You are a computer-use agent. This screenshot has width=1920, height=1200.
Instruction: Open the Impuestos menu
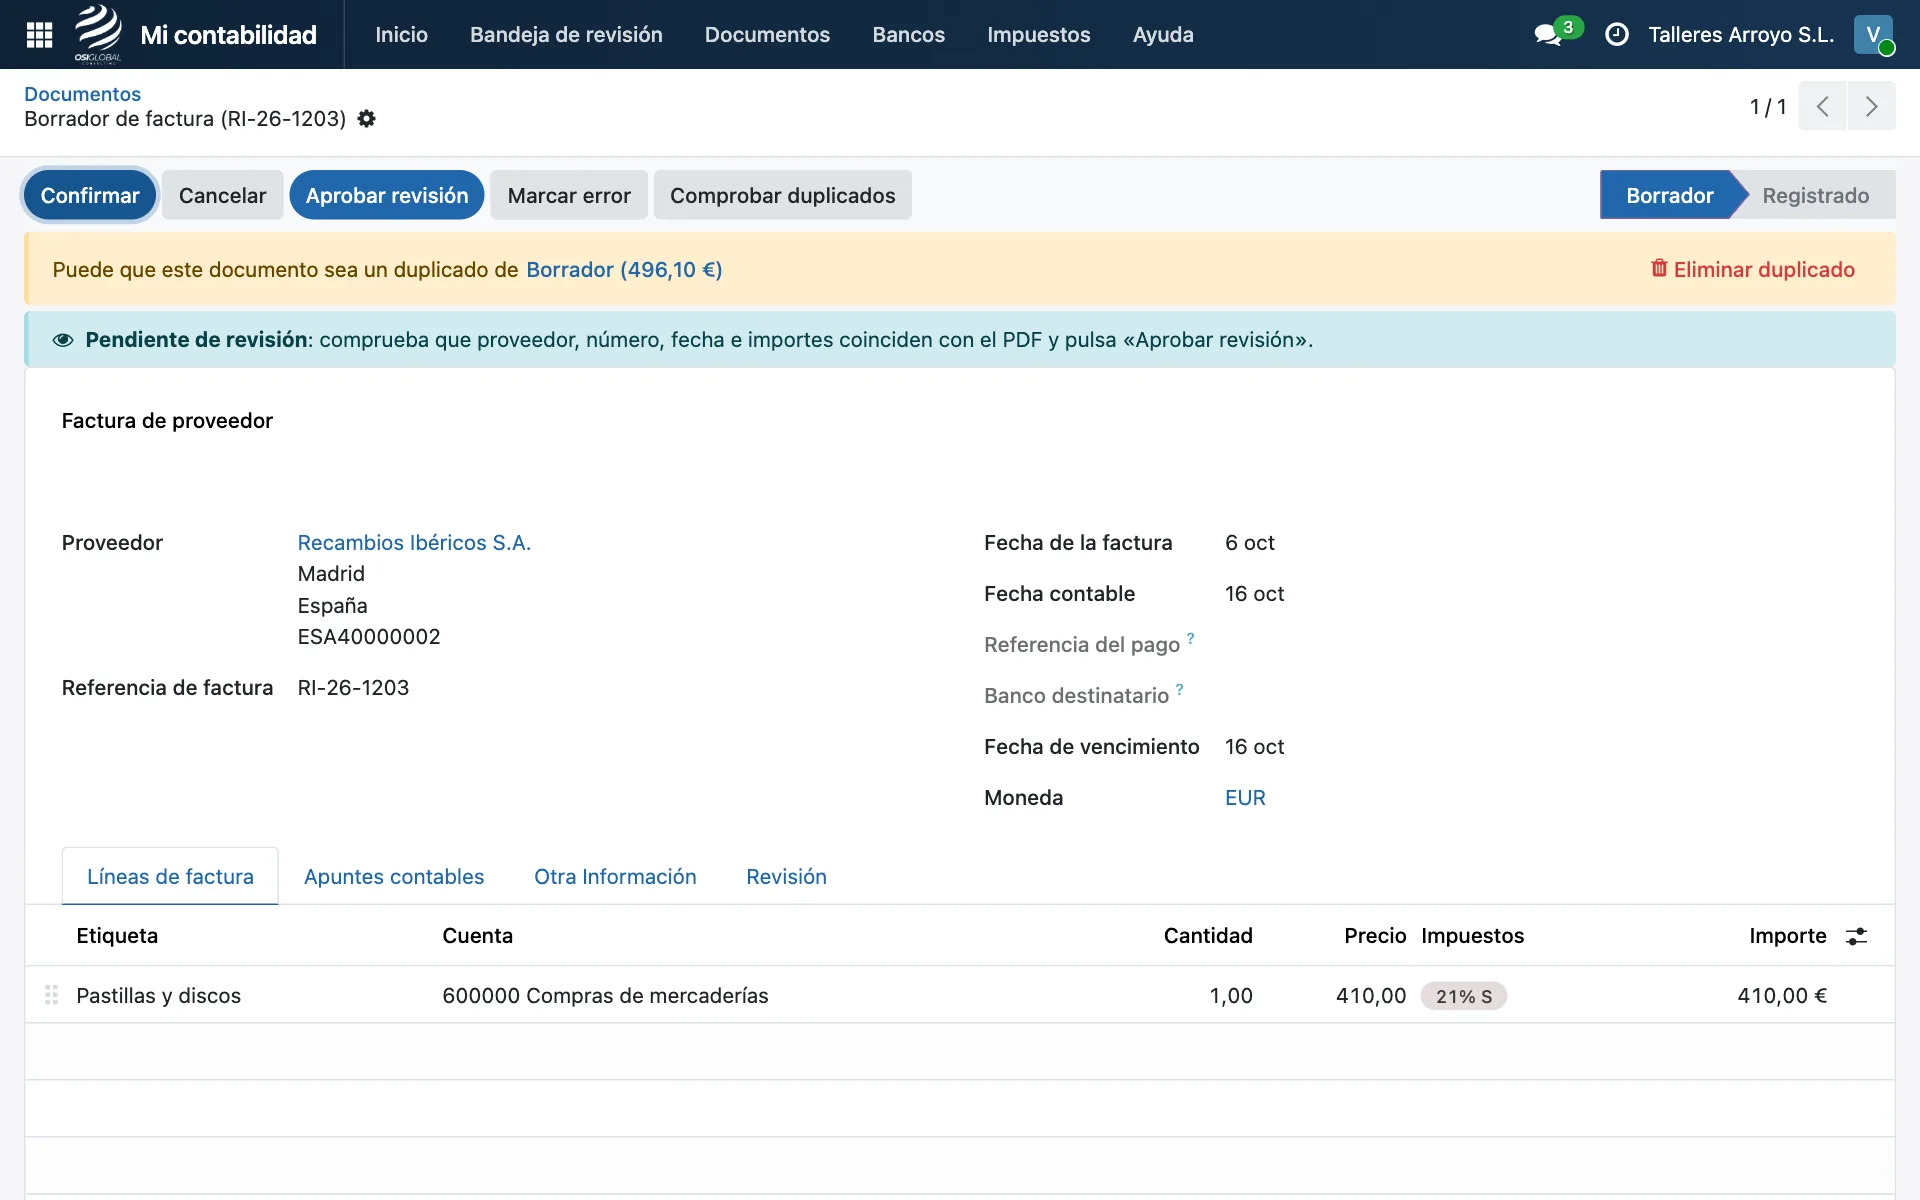coord(1038,35)
